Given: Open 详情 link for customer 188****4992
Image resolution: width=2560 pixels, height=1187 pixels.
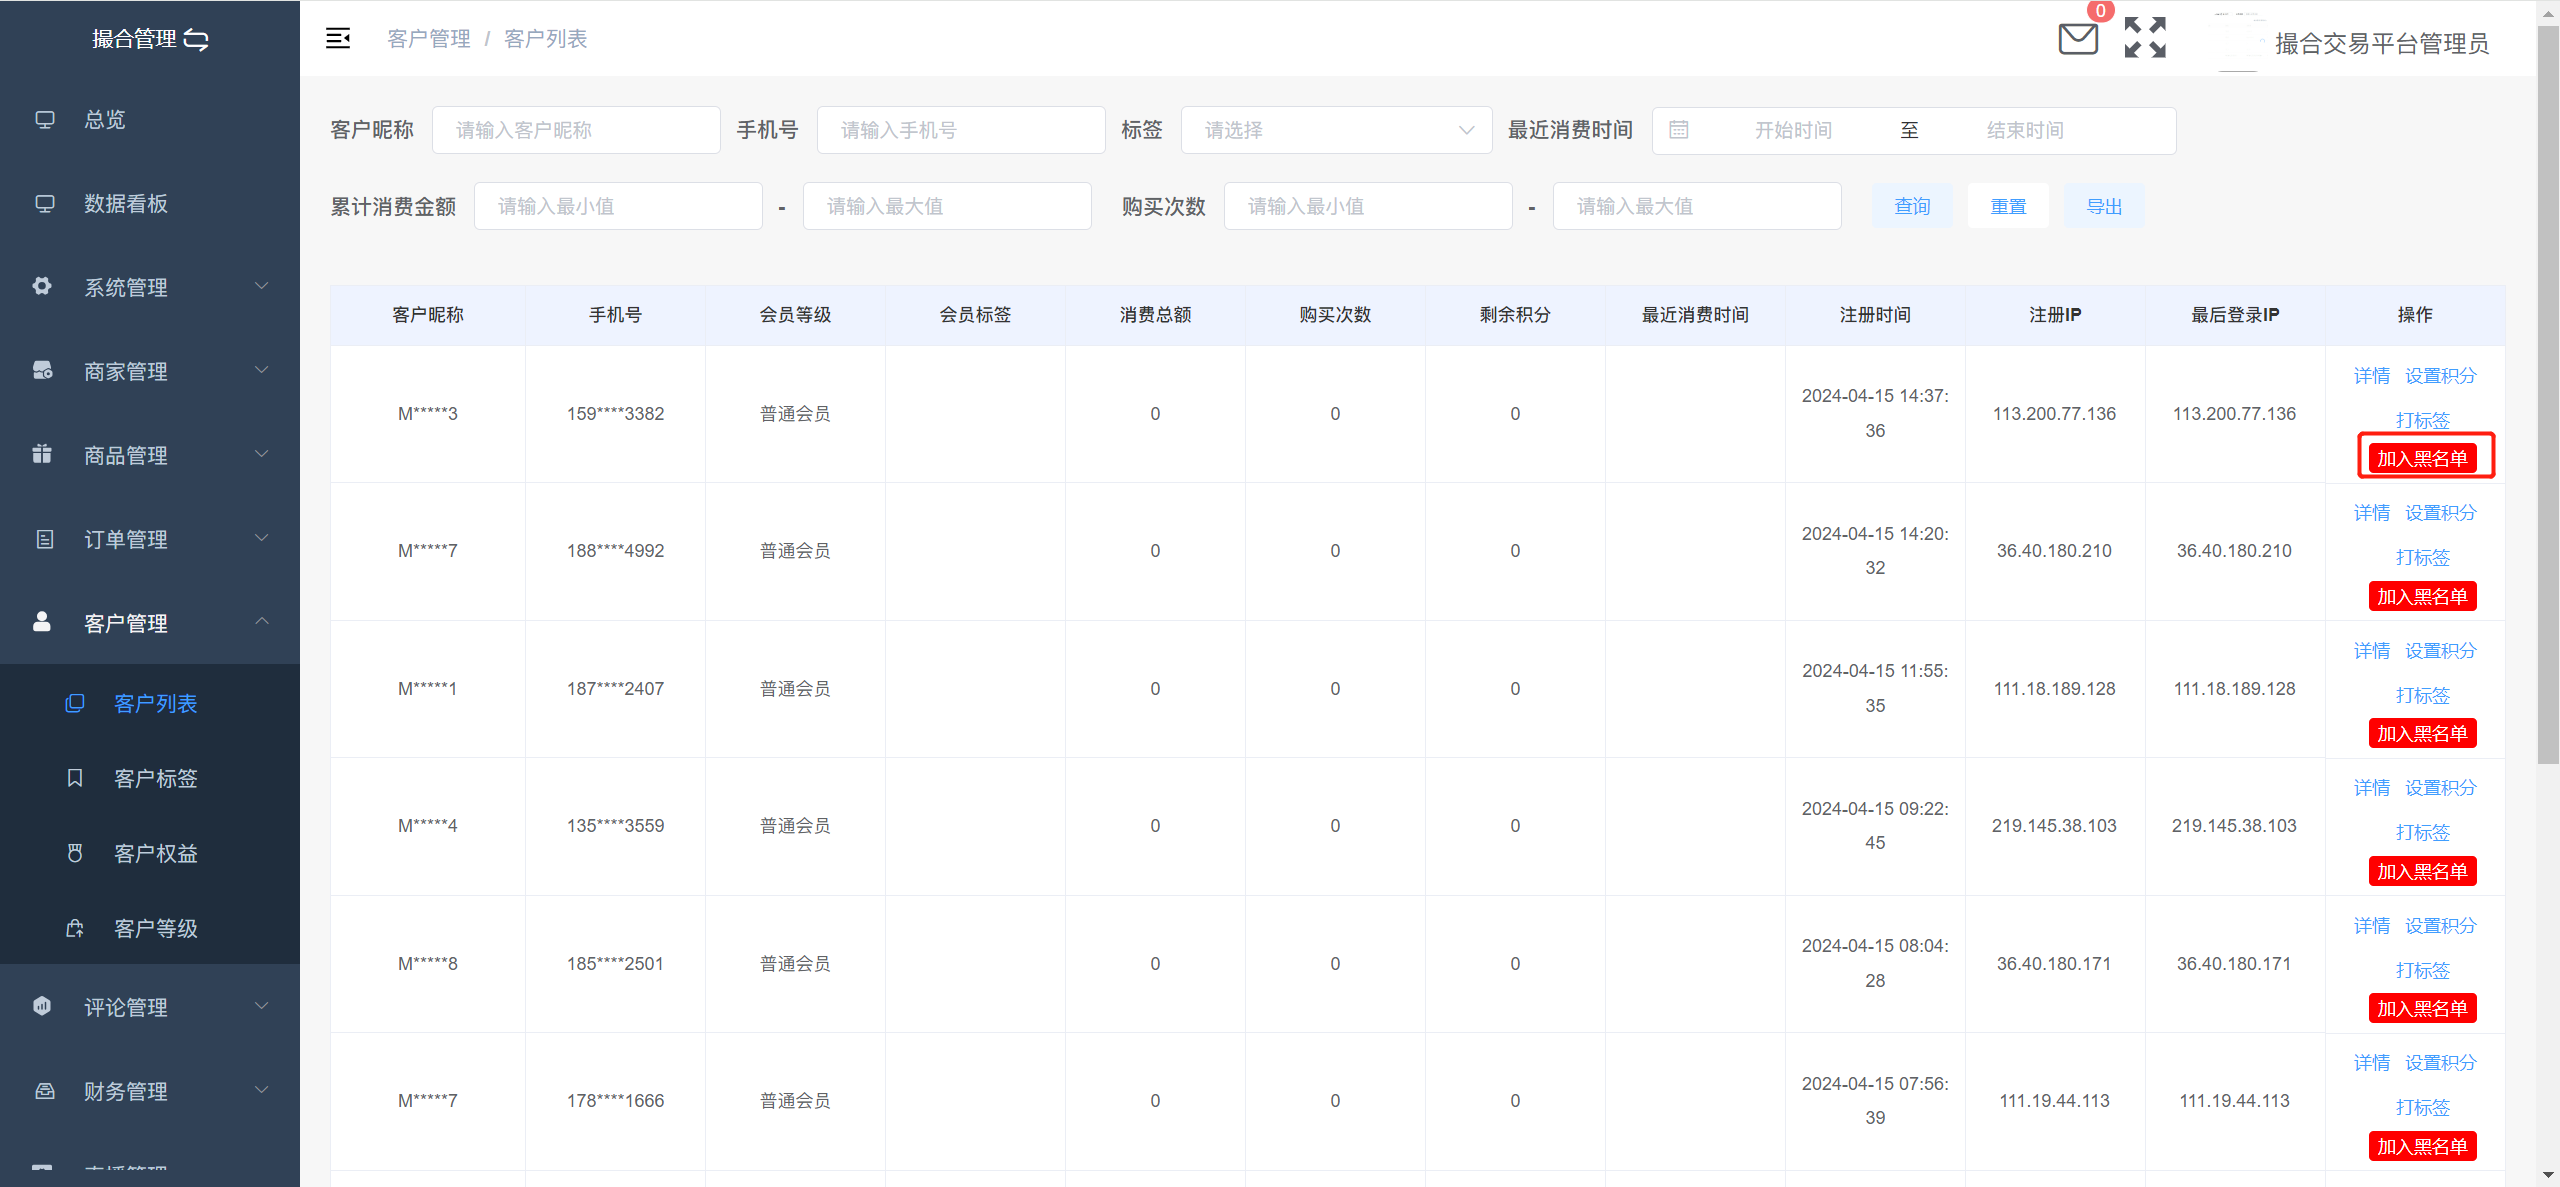Looking at the screenshot, I should pyautogui.click(x=2371, y=513).
